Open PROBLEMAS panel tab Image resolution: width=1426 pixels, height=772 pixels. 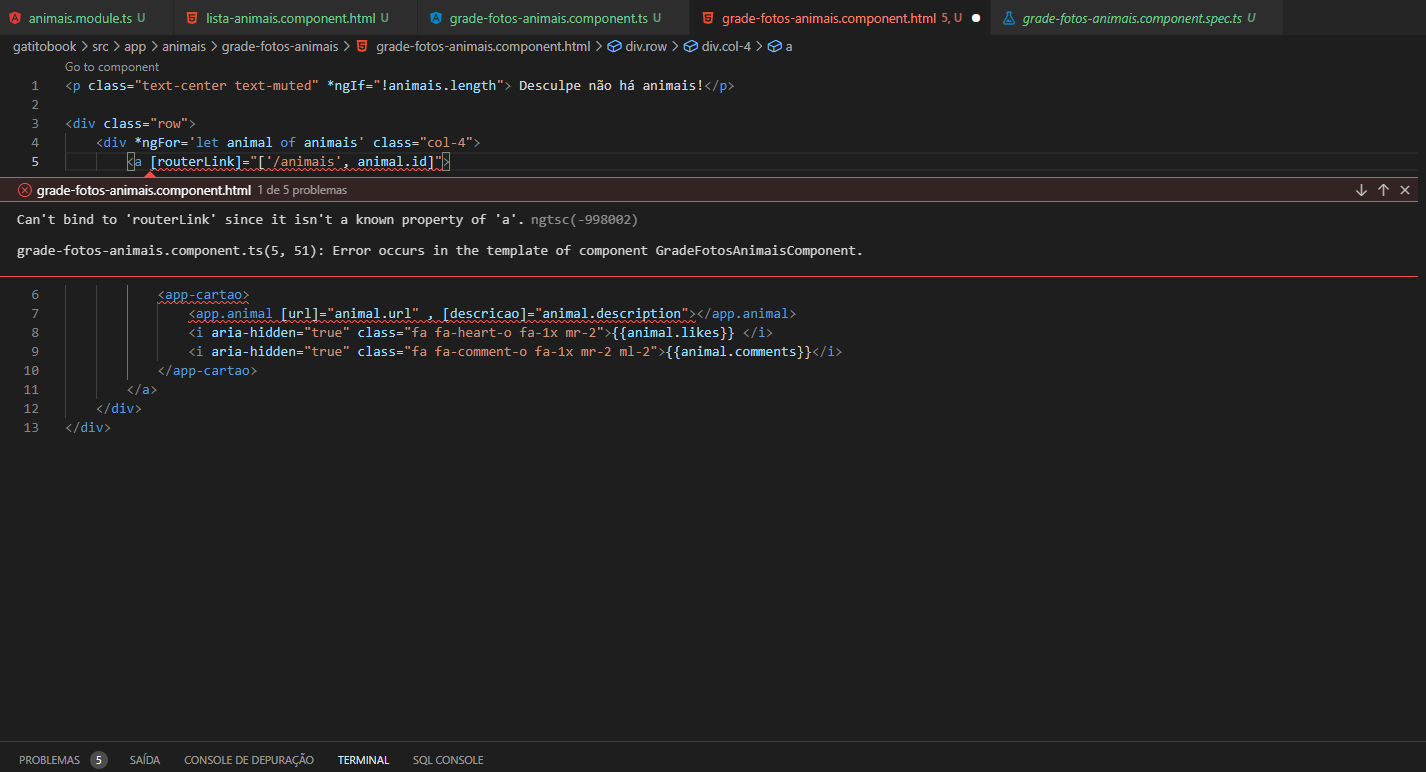(x=49, y=760)
